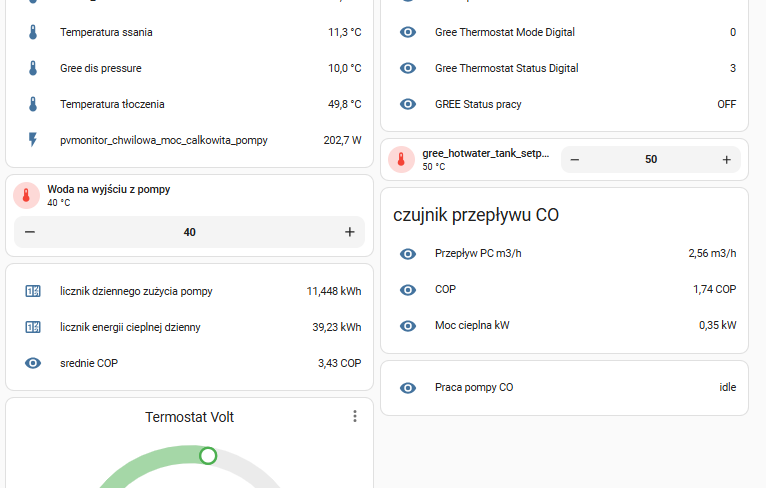Click the czujnik przepływu CO card heading
Image resolution: width=766 pixels, height=488 pixels.
tap(476, 215)
